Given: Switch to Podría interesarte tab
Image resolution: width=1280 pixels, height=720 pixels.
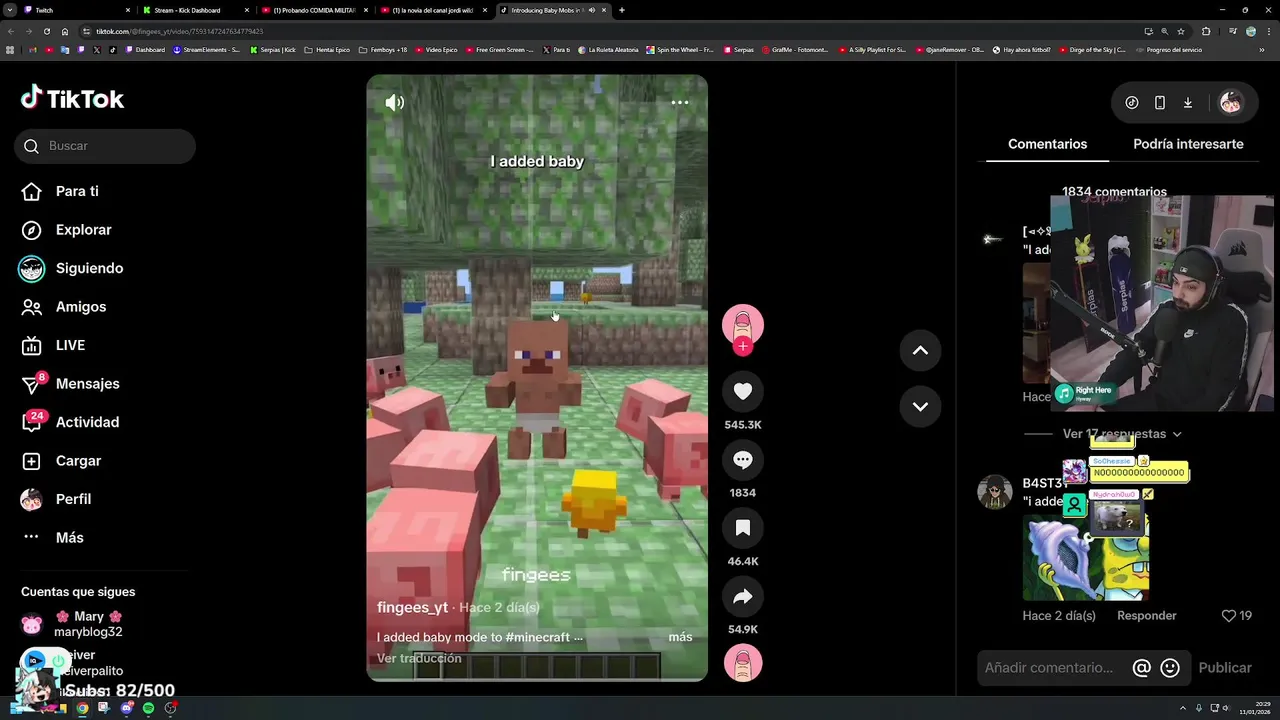Looking at the screenshot, I should 1188,144.
